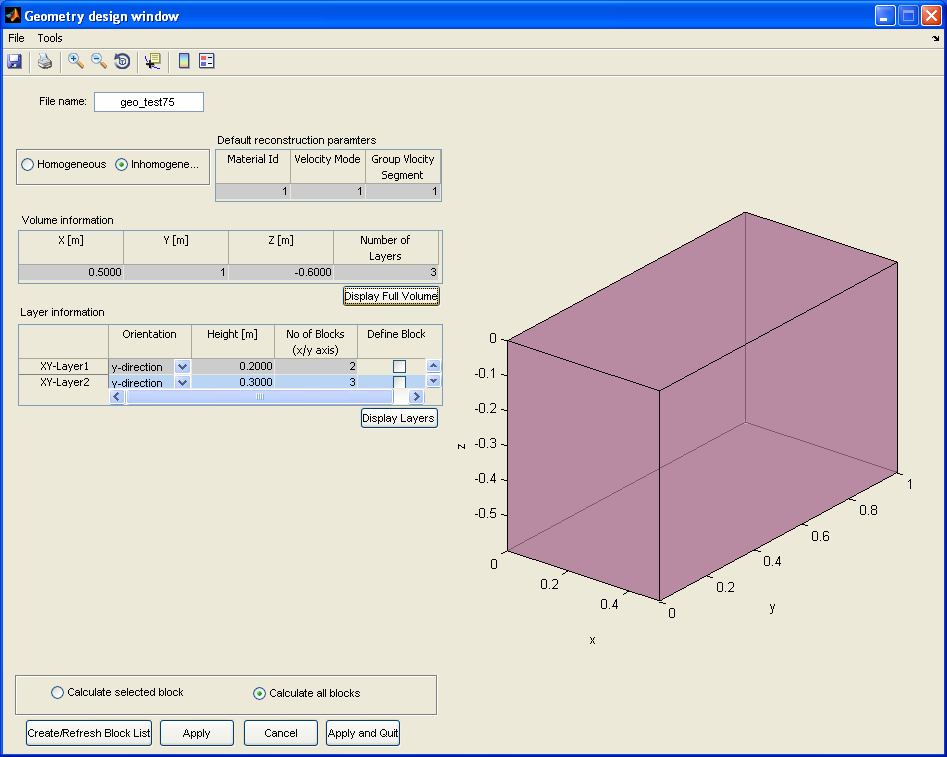Viewport: 947px width, 757px height.
Task: Click the Print figure toolbar icon
Action: click(45, 61)
